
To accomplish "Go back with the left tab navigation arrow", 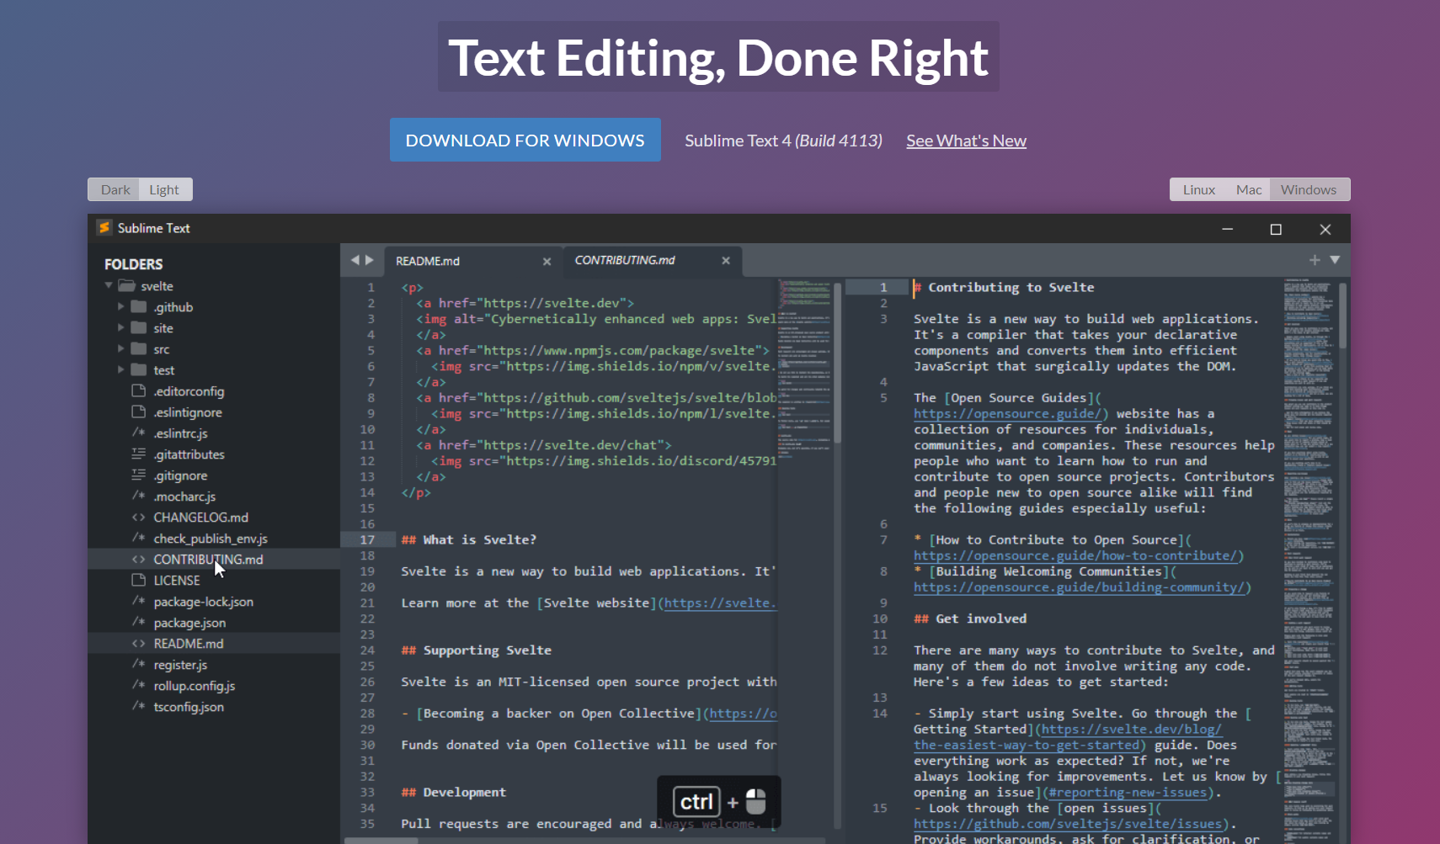I will [x=354, y=260].
